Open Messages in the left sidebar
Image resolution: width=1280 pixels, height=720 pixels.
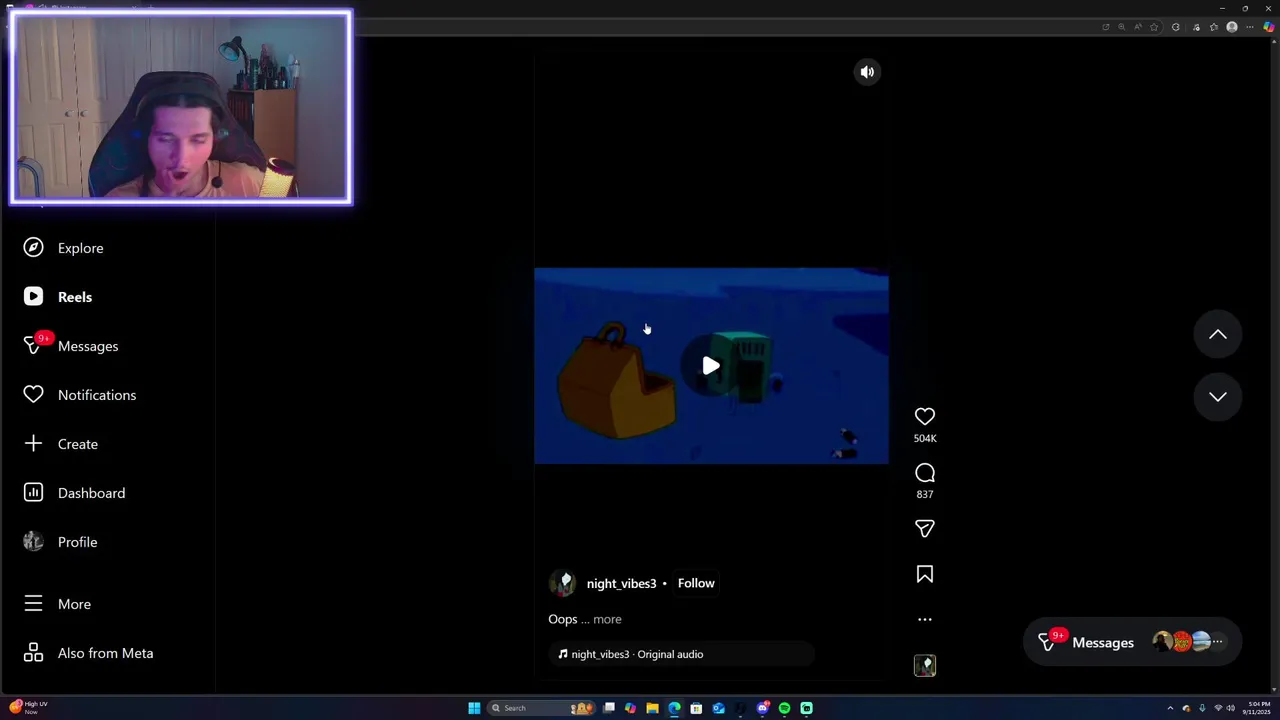[x=72, y=346]
